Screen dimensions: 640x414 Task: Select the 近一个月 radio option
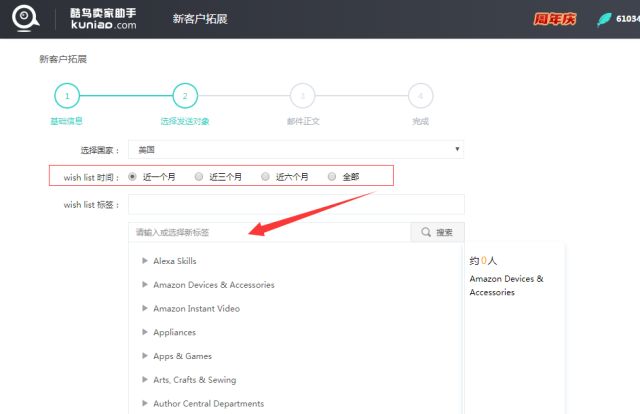point(132,176)
